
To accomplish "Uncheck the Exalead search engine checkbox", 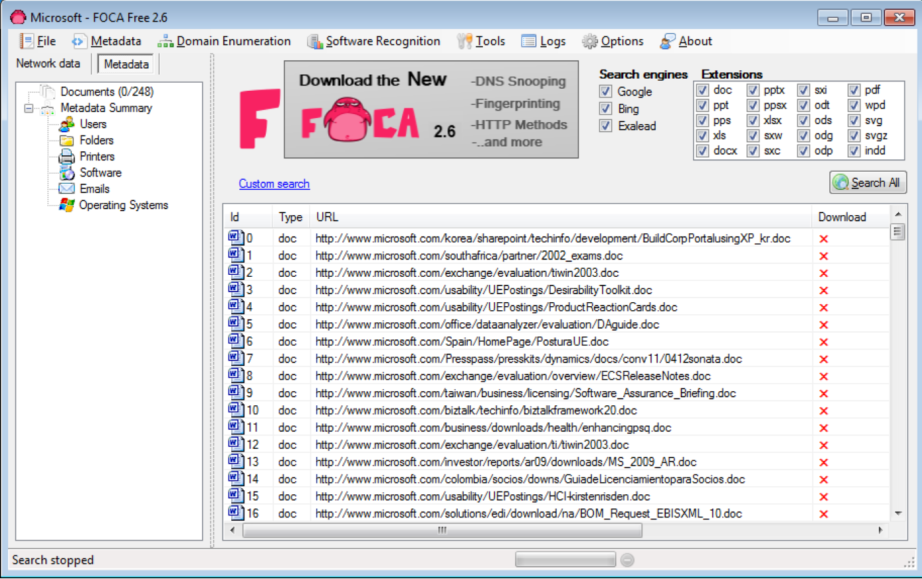I will (x=606, y=126).
